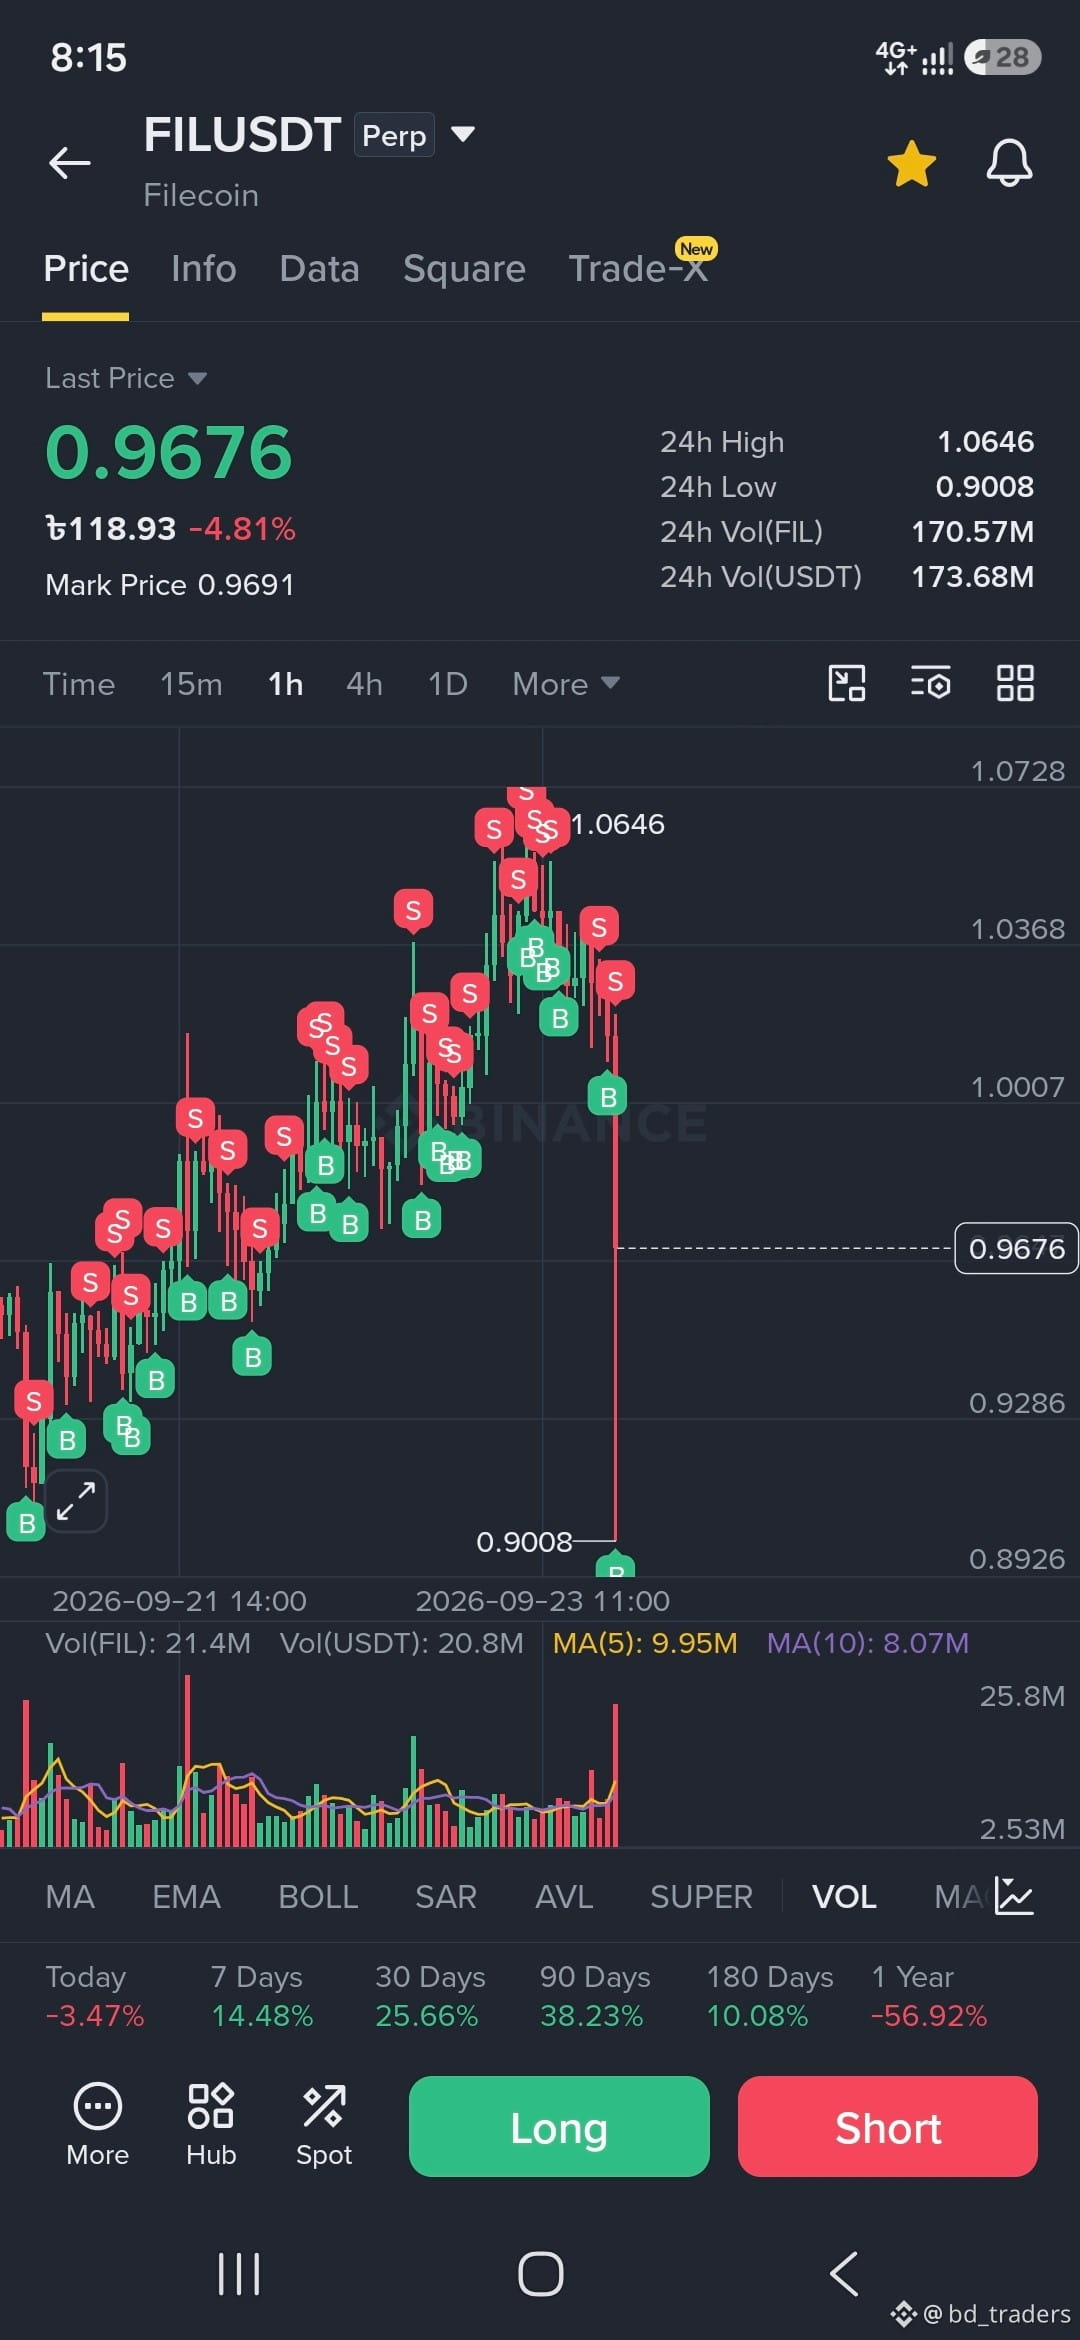Tap the green Long button
The image size is (1080, 2340).
tap(559, 2126)
